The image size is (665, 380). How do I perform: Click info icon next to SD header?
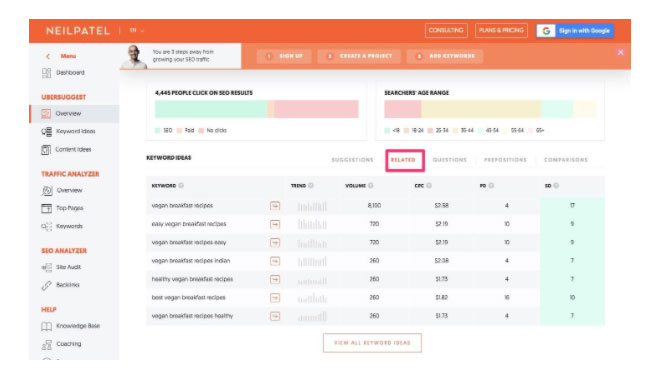(556, 185)
